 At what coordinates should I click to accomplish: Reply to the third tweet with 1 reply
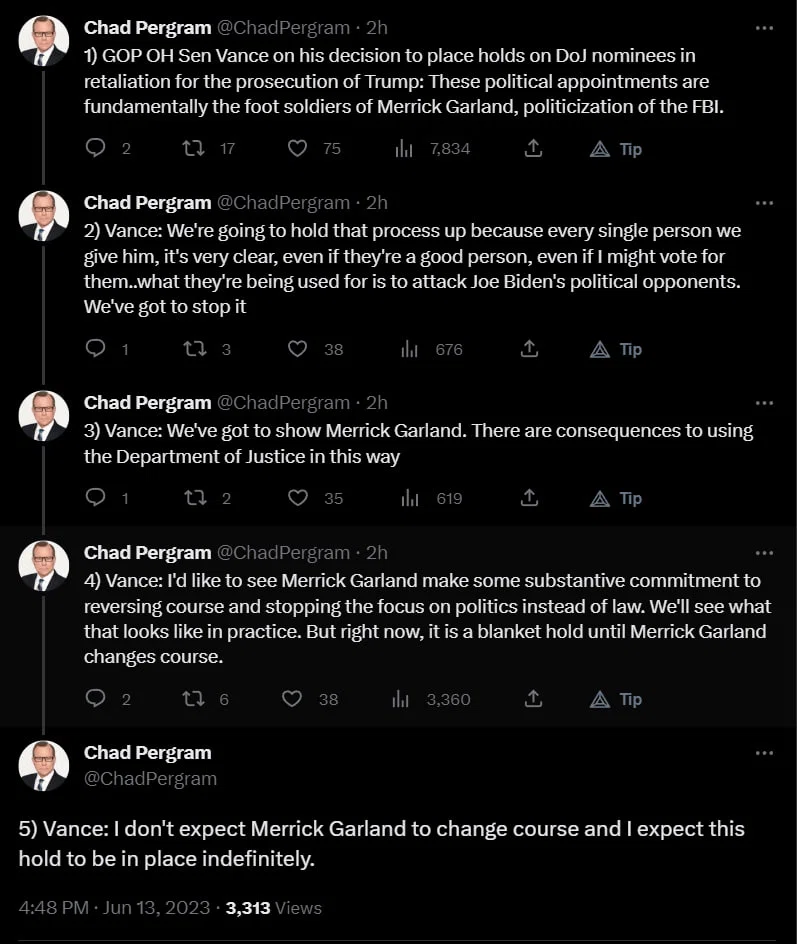pos(96,497)
